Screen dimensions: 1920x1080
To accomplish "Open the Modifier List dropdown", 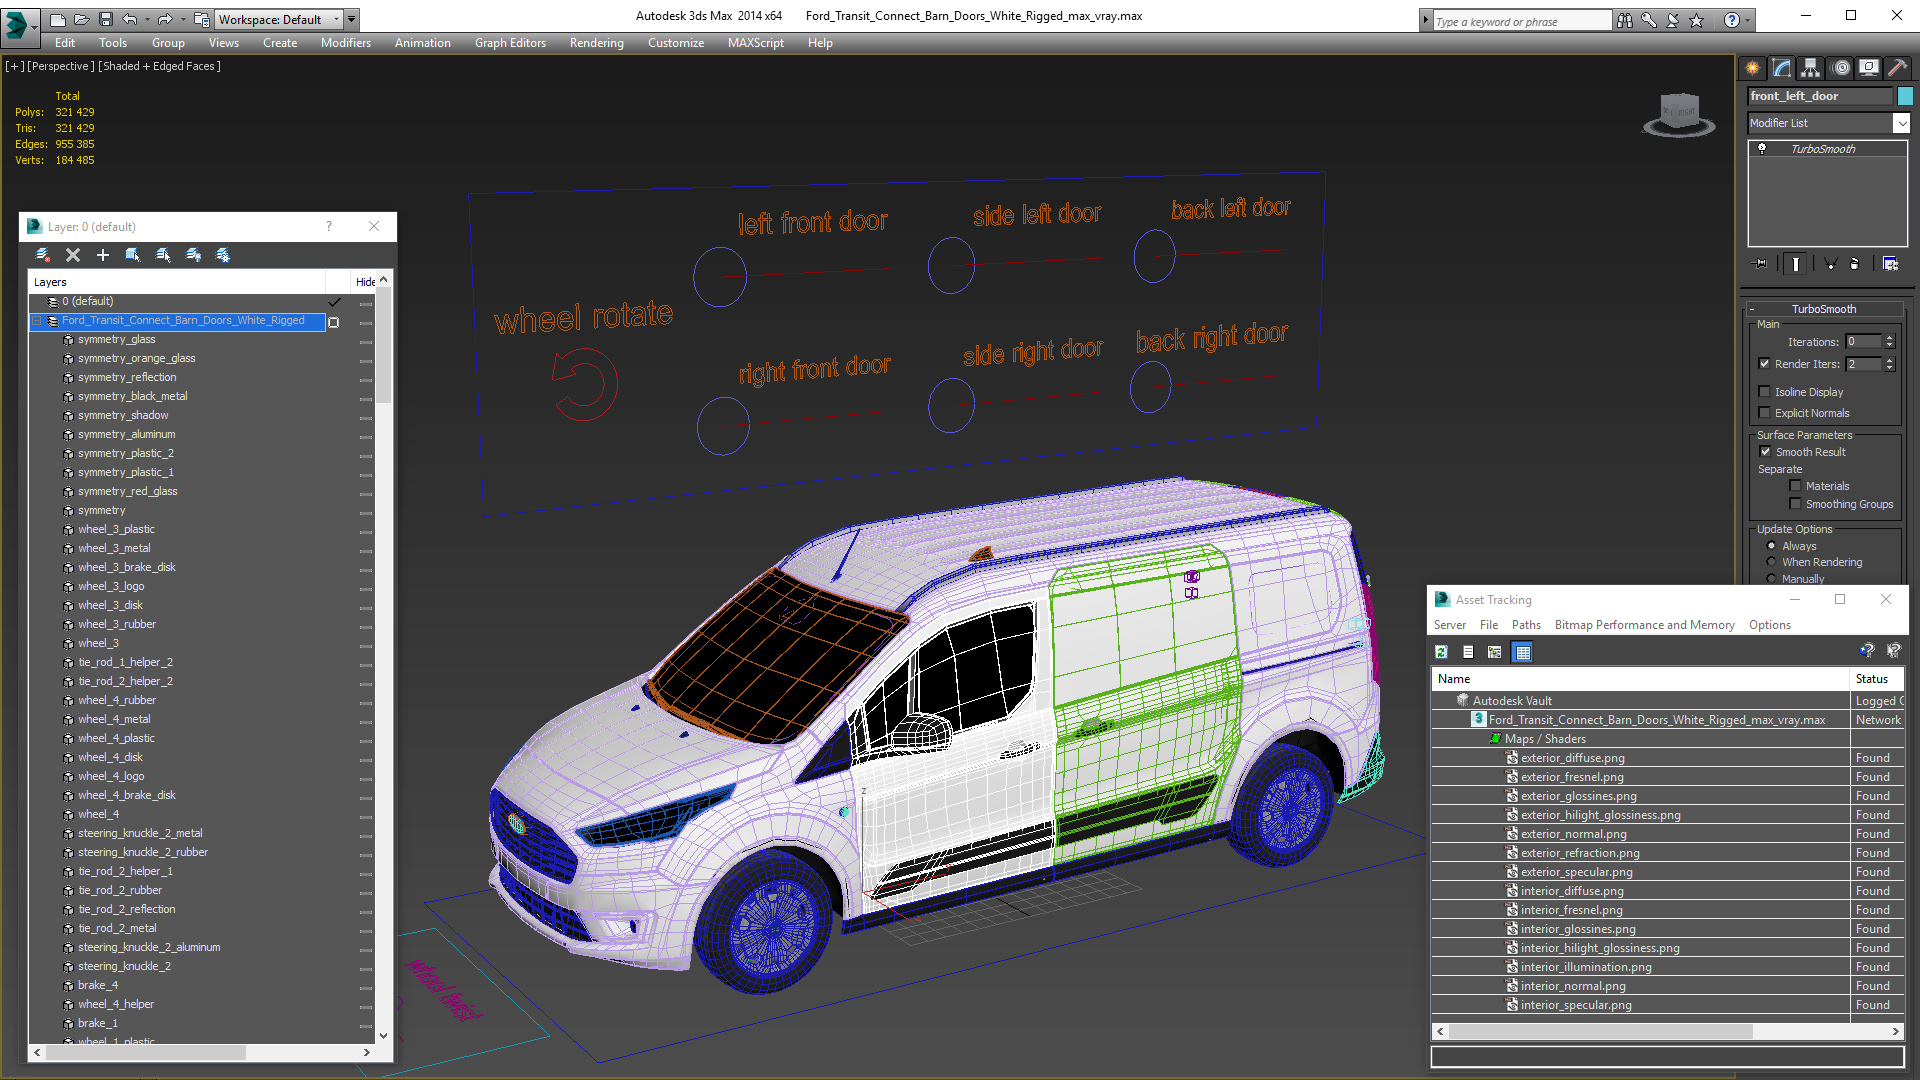I will click(x=1901, y=123).
